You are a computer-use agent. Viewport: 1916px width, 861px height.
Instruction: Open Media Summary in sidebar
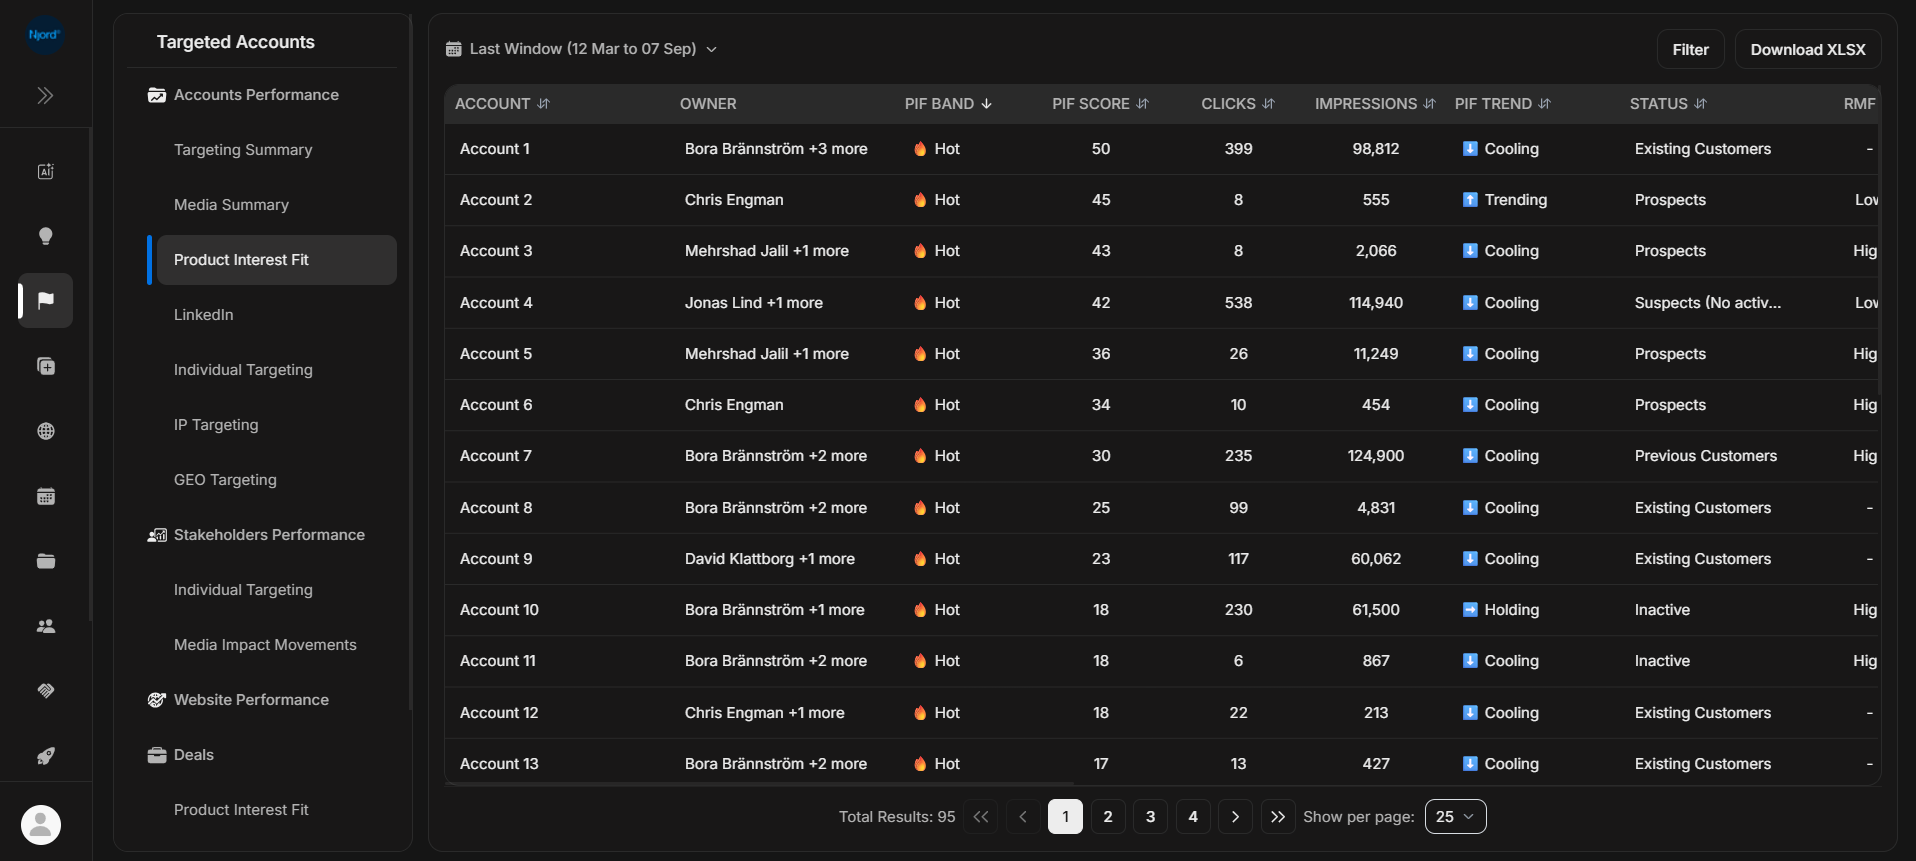click(x=231, y=205)
